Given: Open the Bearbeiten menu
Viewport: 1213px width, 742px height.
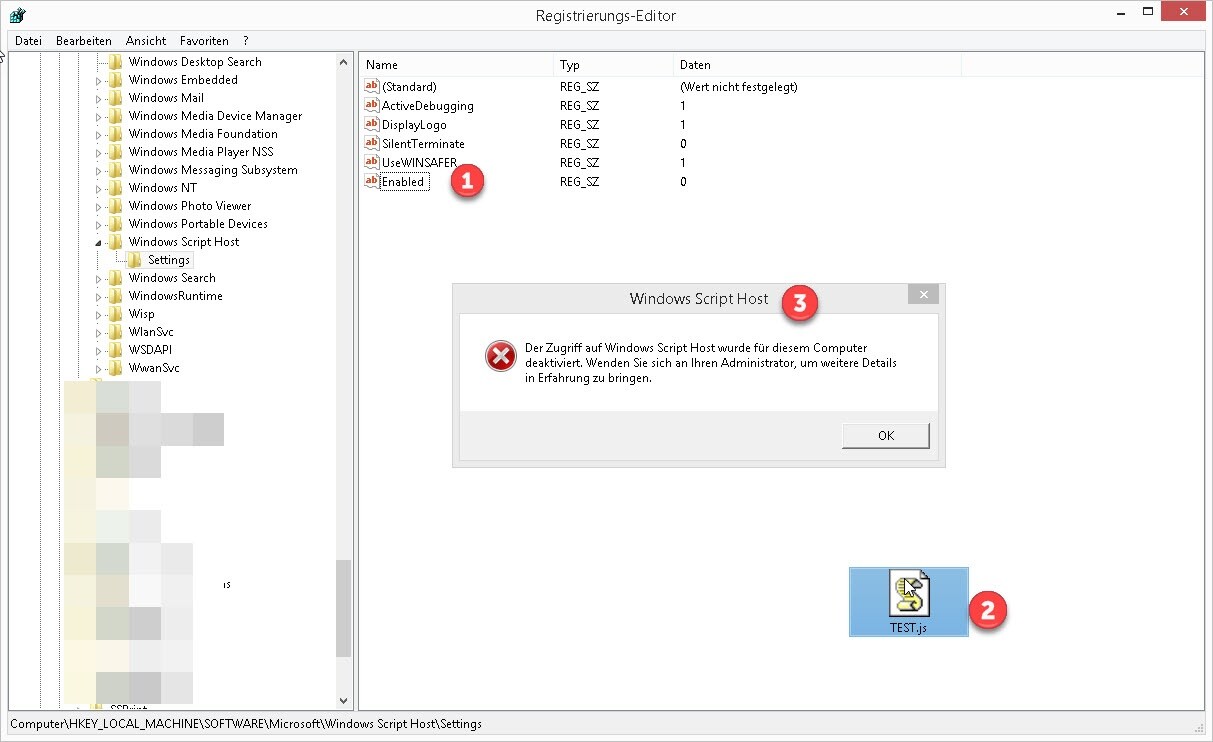Looking at the screenshot, I should pos(83,40).
